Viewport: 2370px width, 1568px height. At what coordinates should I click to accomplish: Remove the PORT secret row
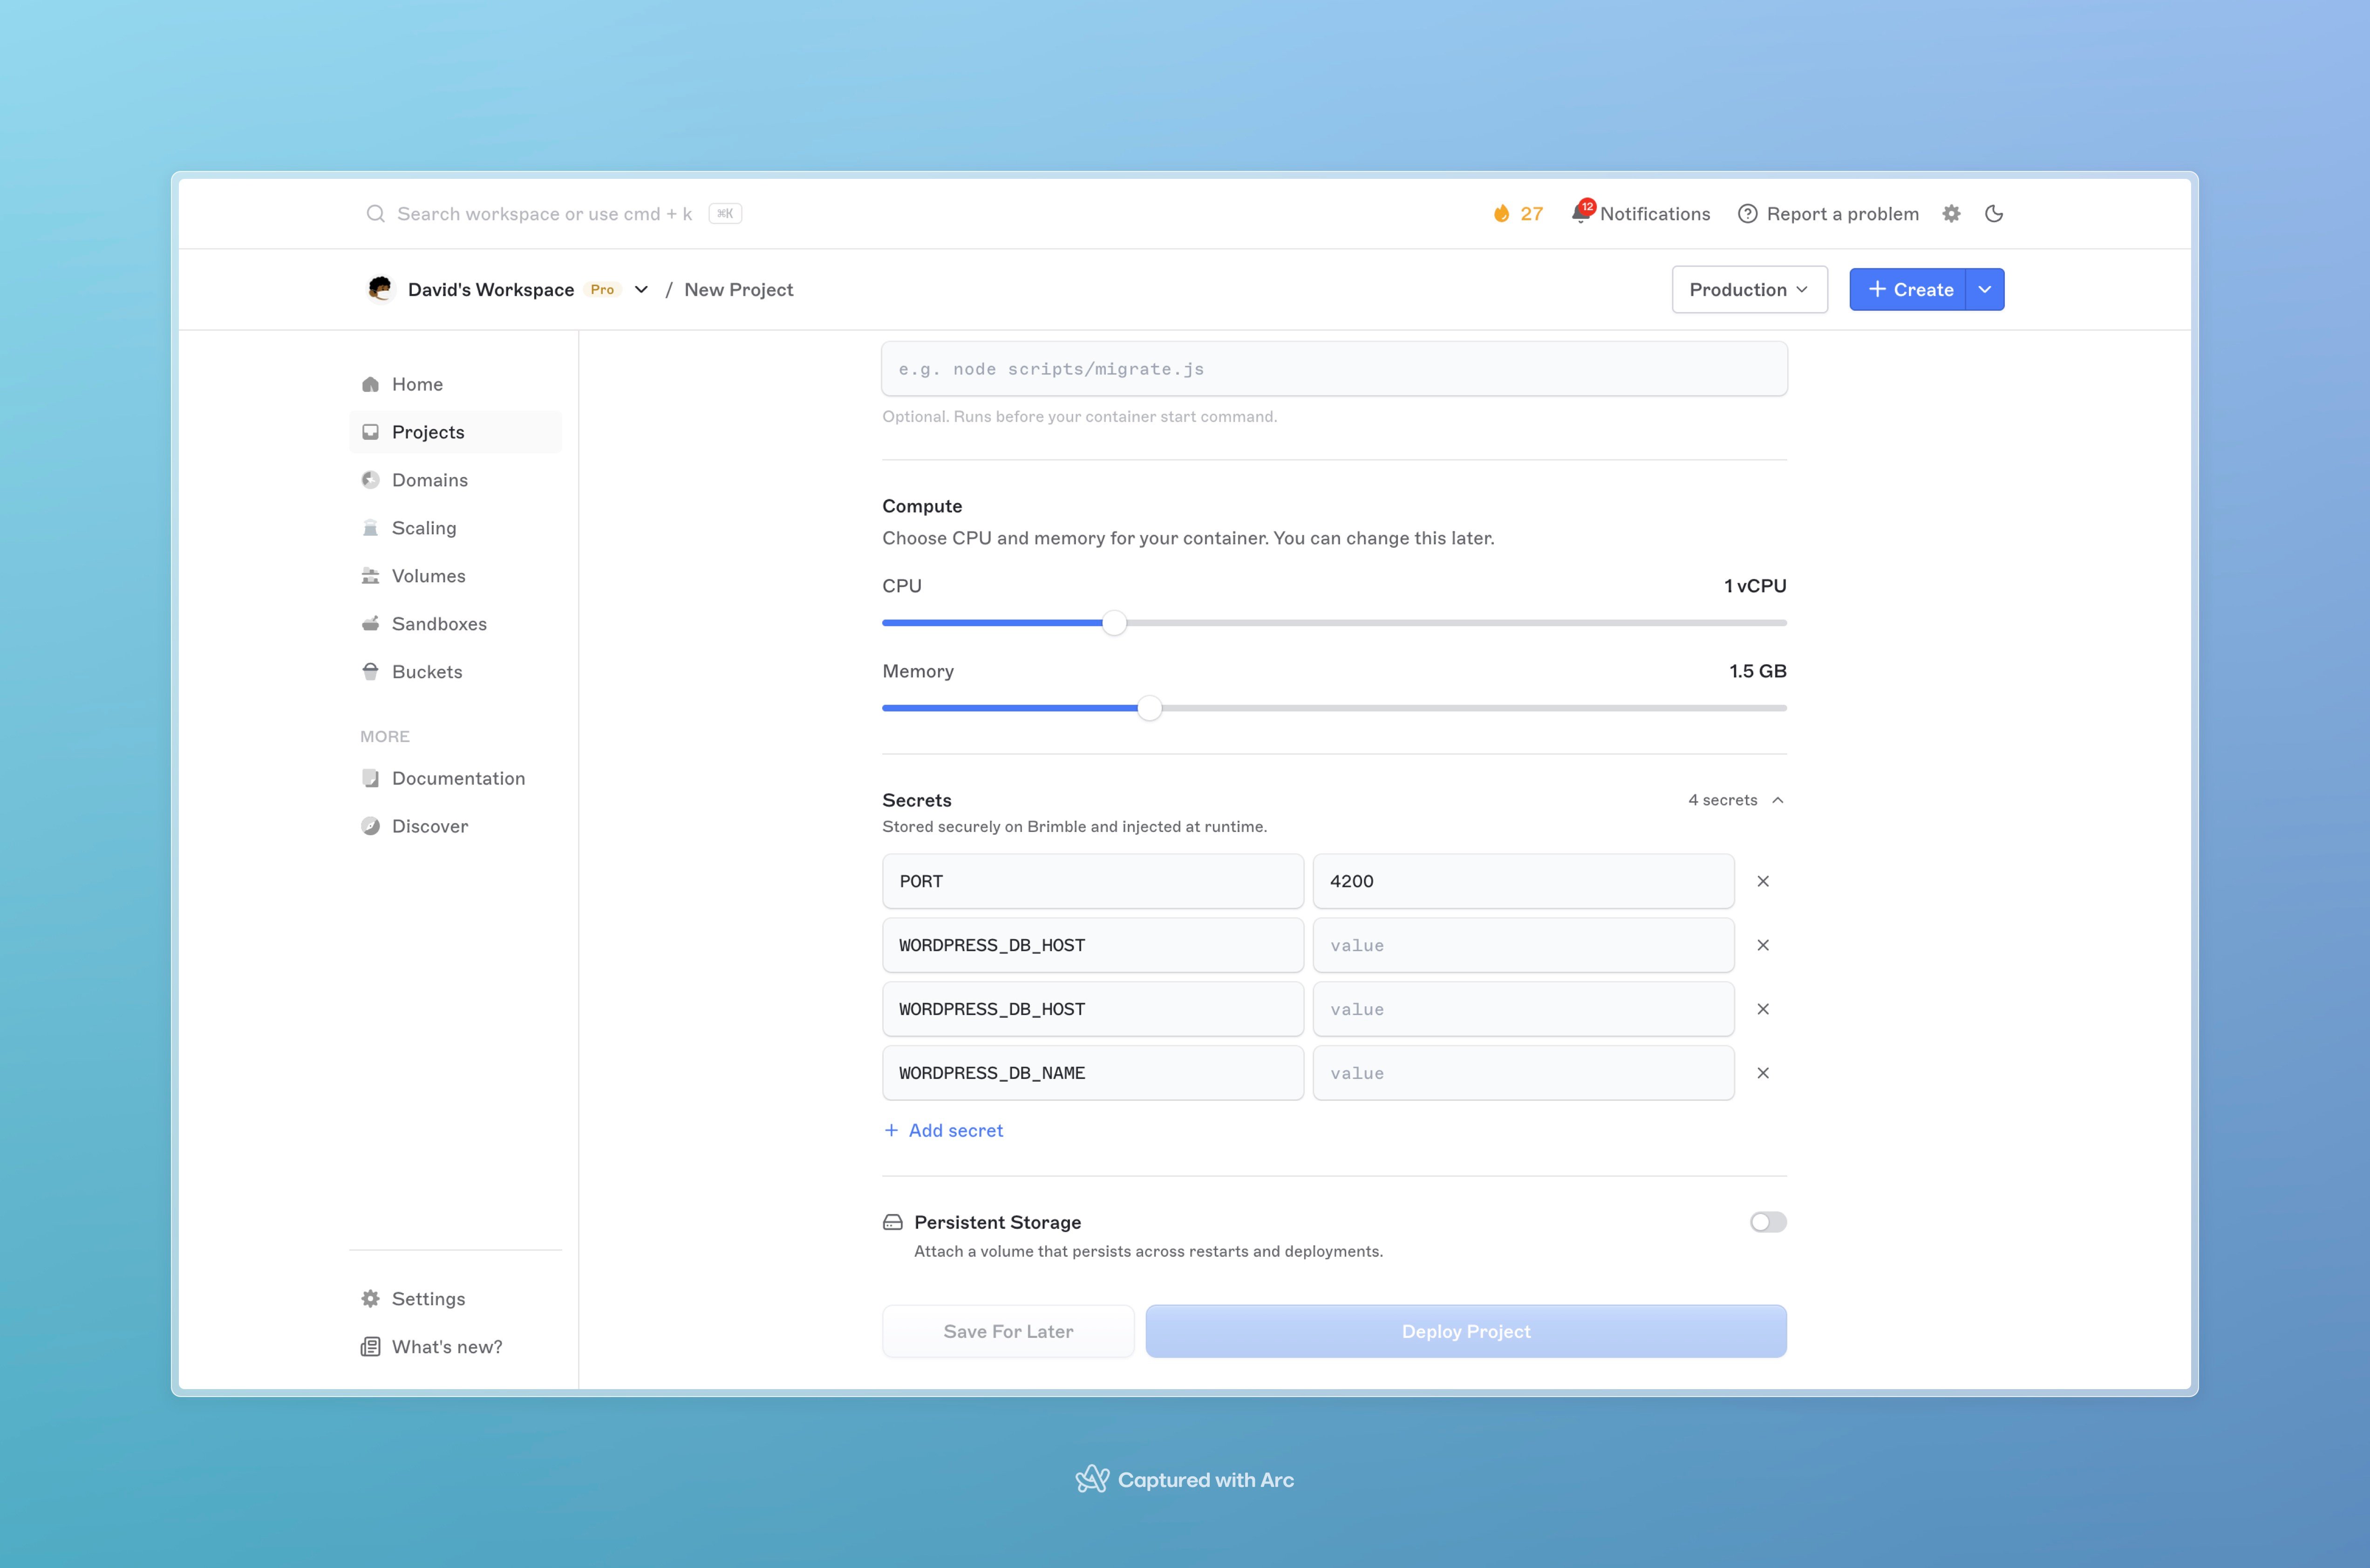[1763, 881]
